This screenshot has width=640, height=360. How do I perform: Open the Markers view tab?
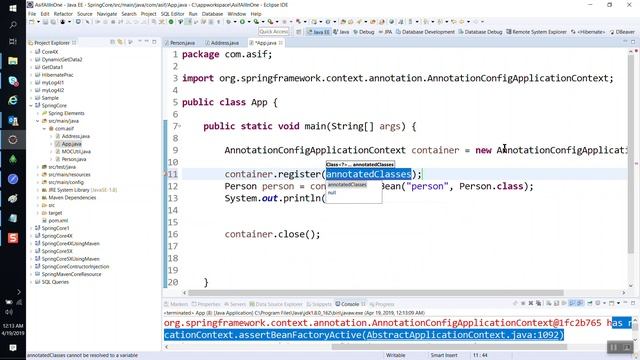coord(176,304)
